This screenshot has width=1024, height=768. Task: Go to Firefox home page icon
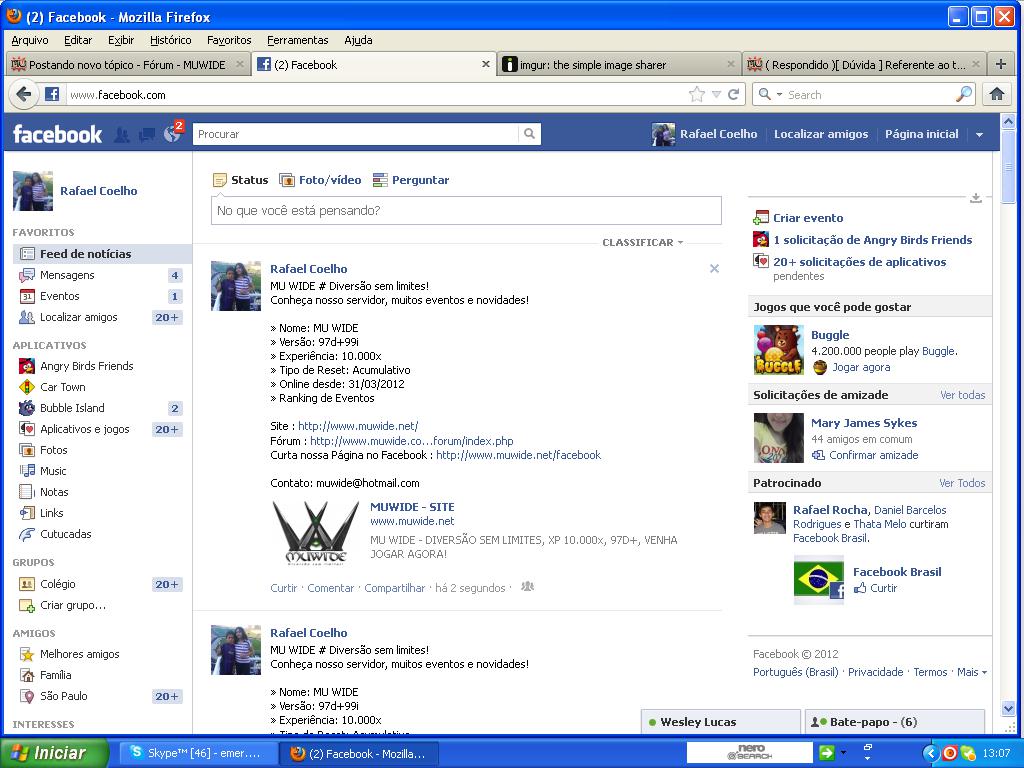pos(997,95)
